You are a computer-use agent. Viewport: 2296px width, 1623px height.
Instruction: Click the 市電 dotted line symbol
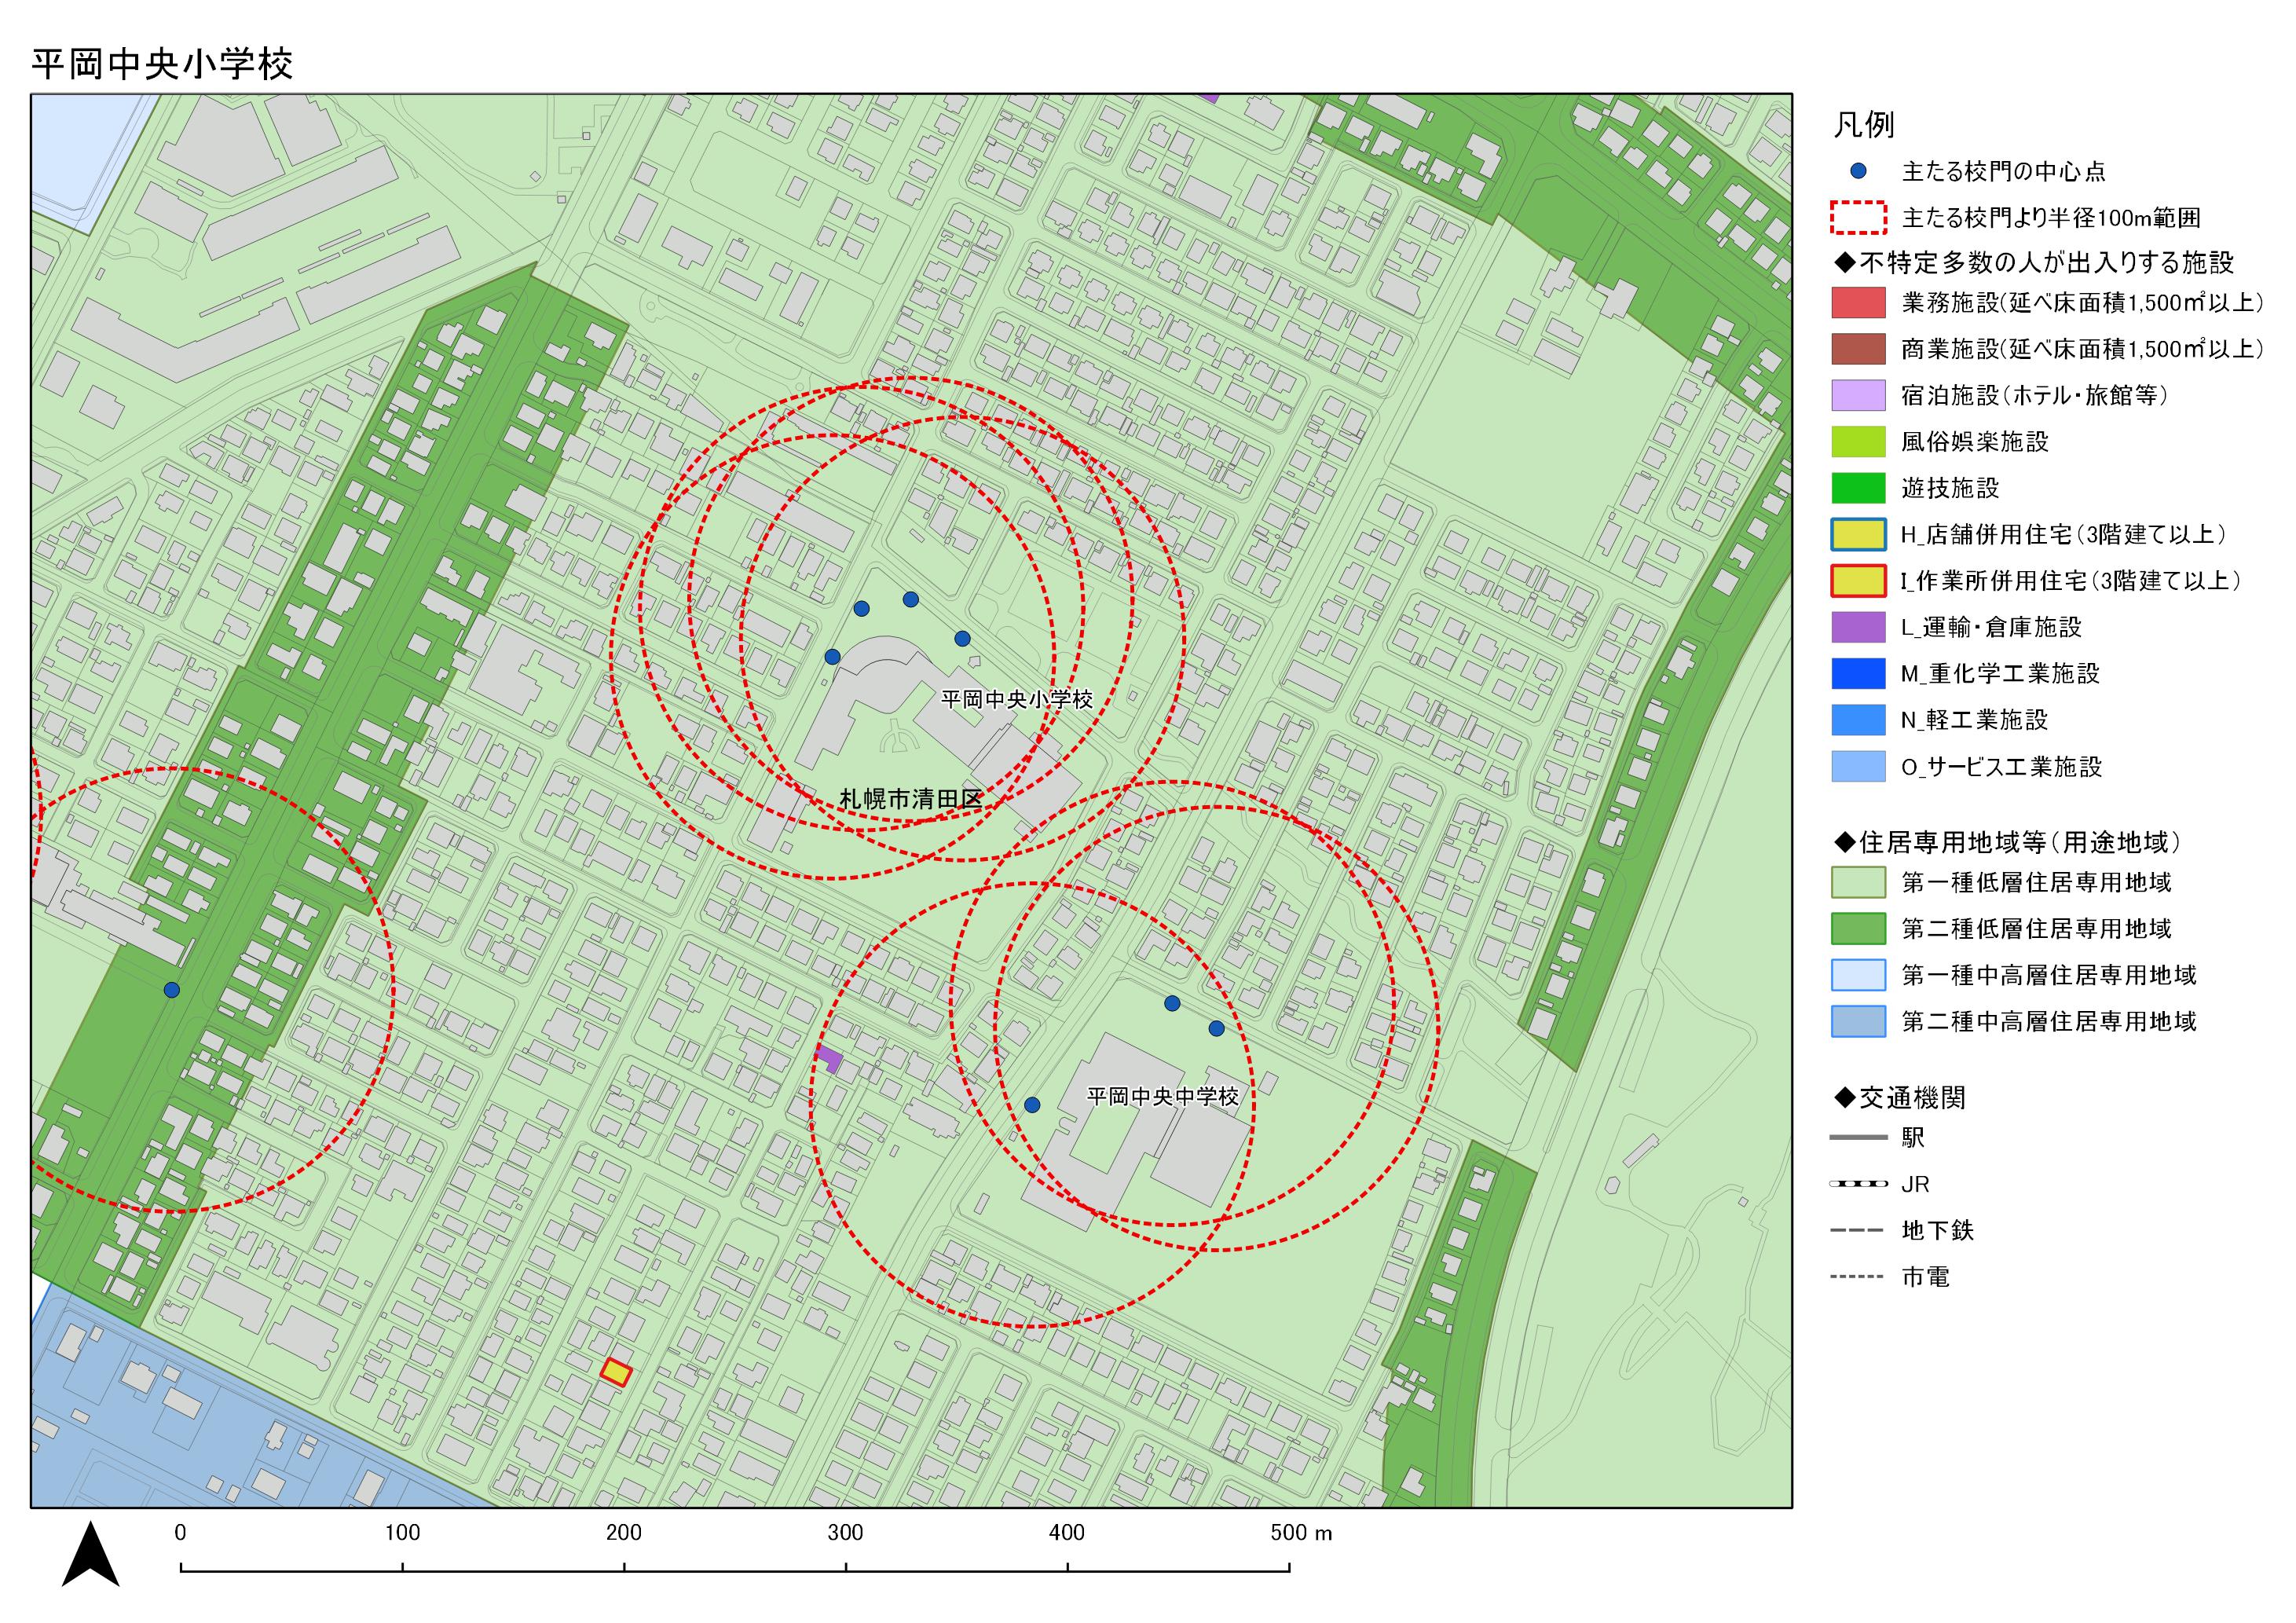pyautogui.click(x=1858, y=1277)
